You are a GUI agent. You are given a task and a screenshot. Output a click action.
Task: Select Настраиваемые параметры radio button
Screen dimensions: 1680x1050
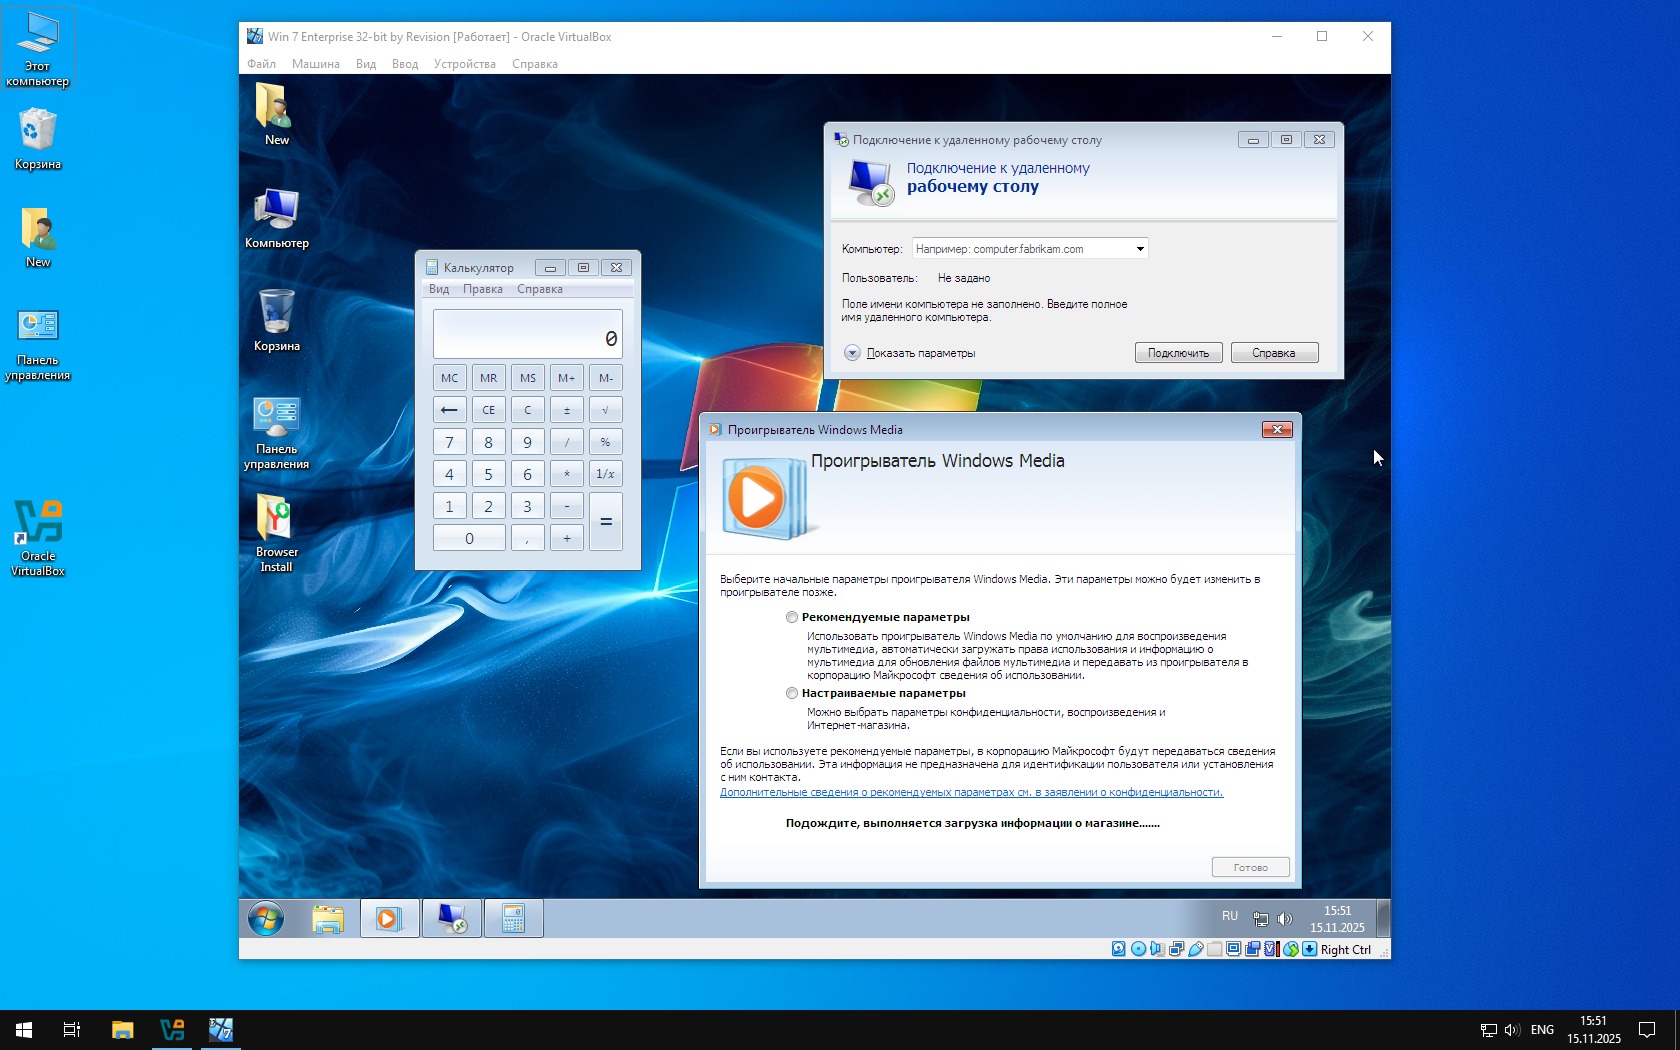click(792, 693)
